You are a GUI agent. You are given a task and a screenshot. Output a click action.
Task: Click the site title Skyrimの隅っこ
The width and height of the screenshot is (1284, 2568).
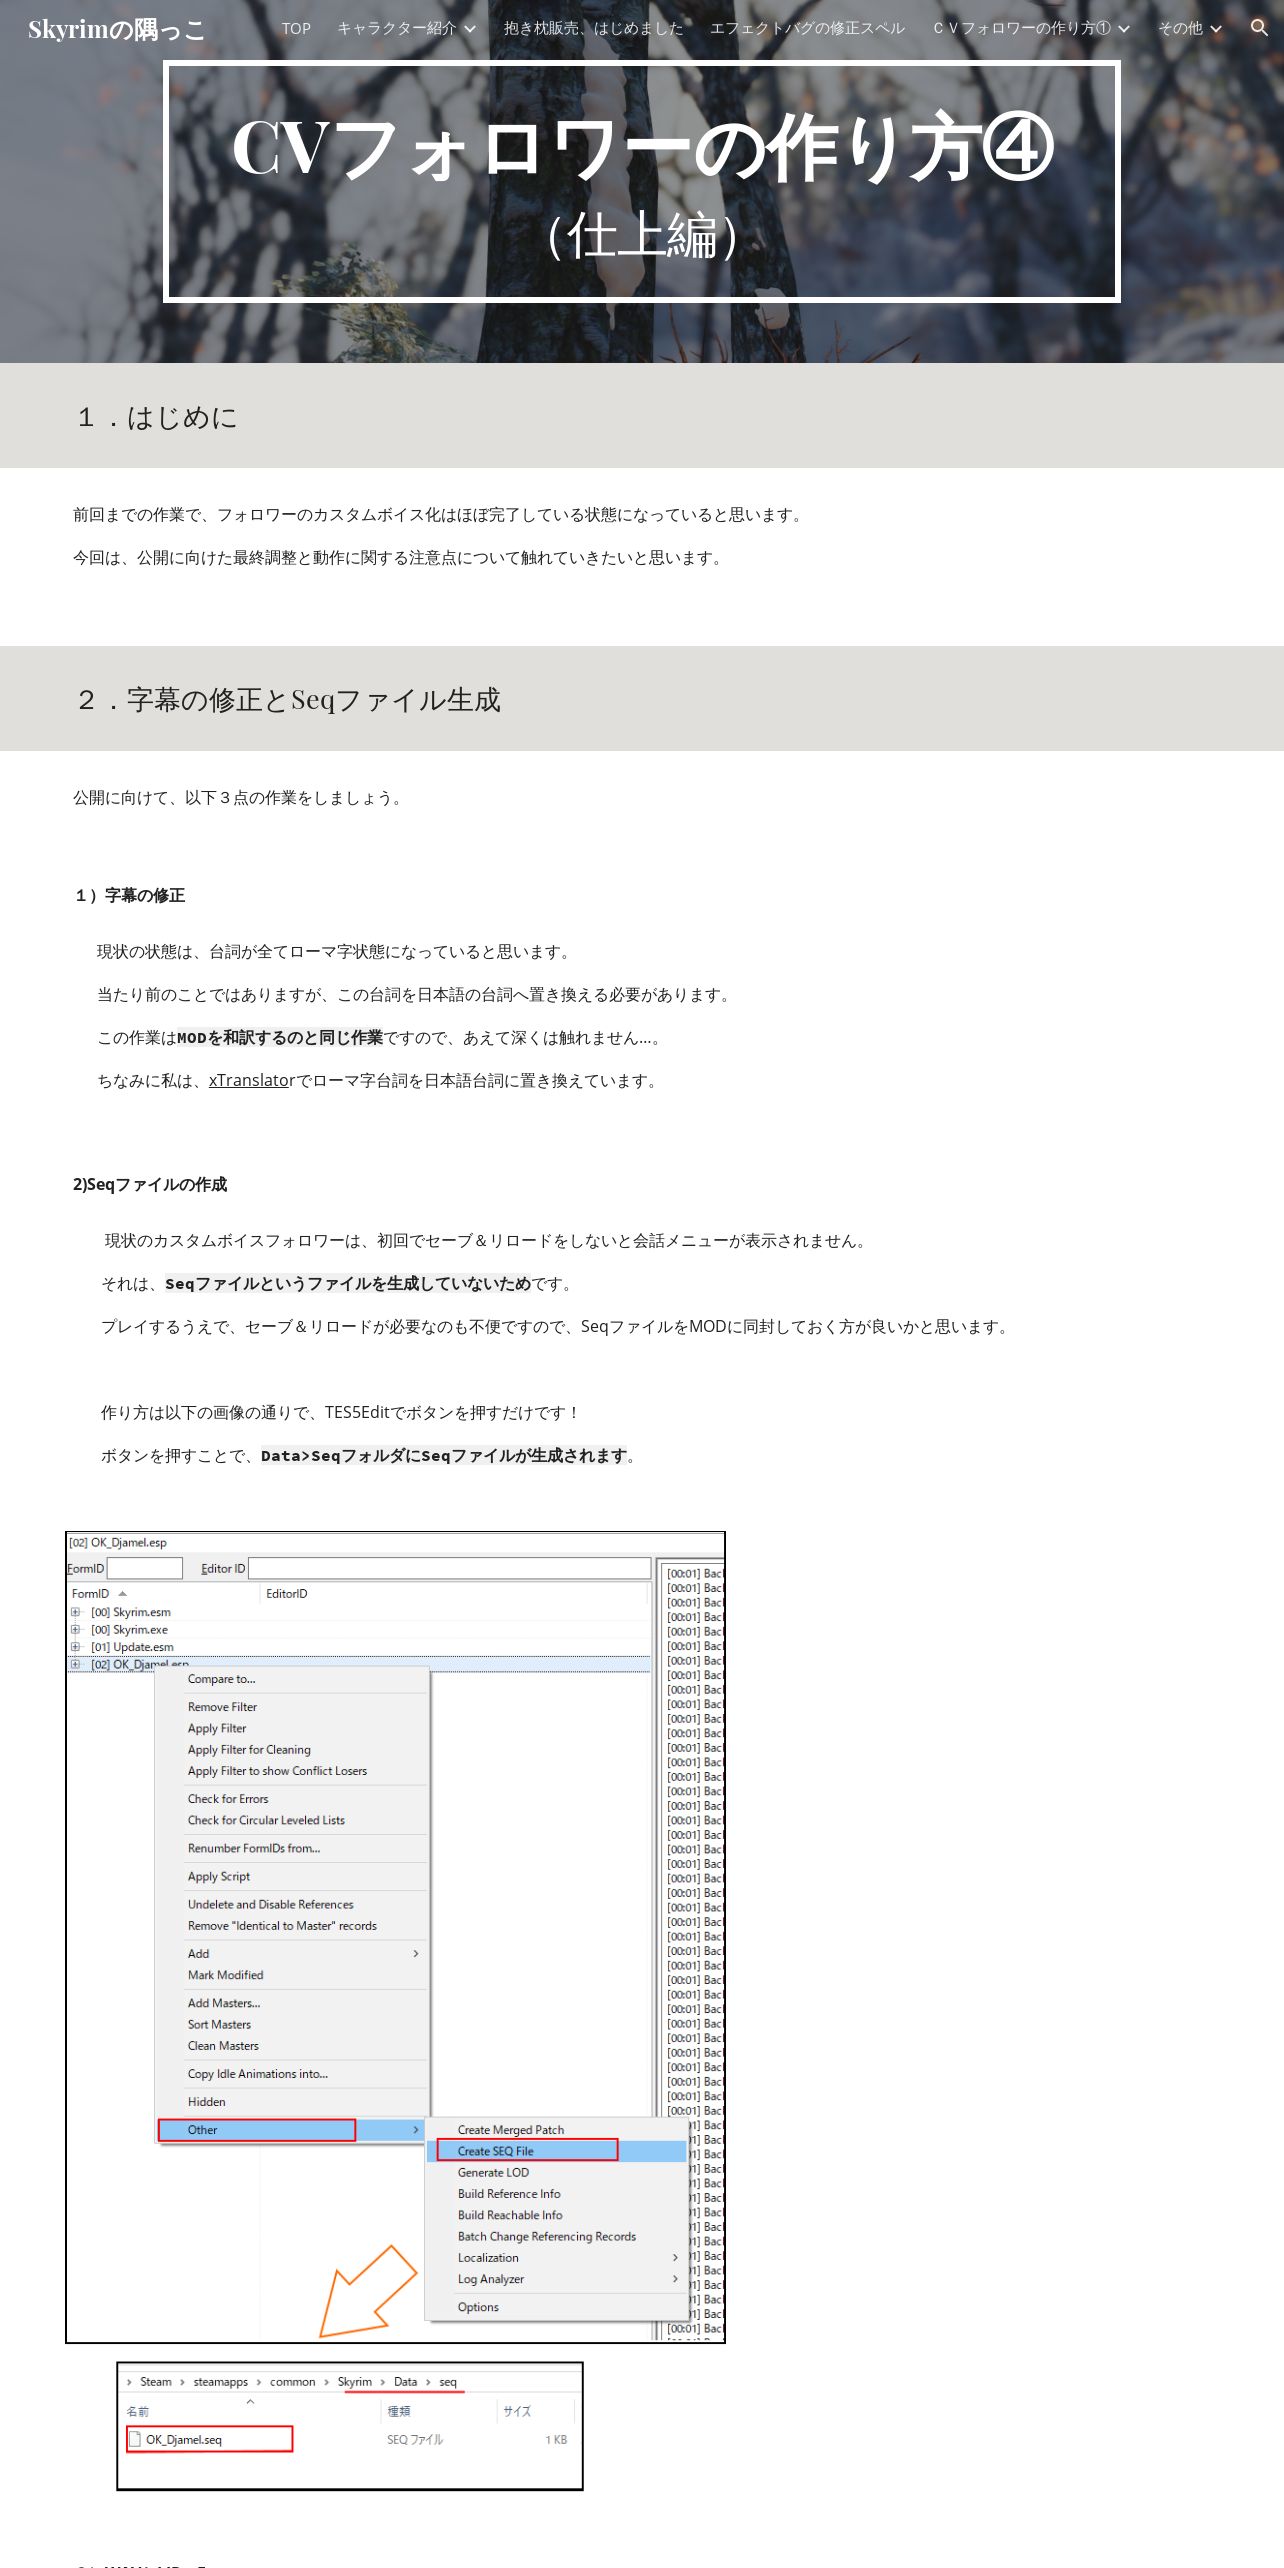[x=116, y=29]
